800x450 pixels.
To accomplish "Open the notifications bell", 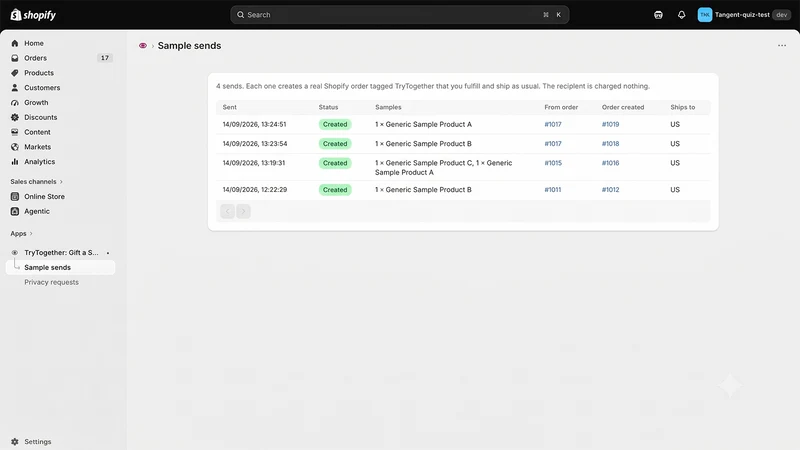I will [x=681, y=15].
